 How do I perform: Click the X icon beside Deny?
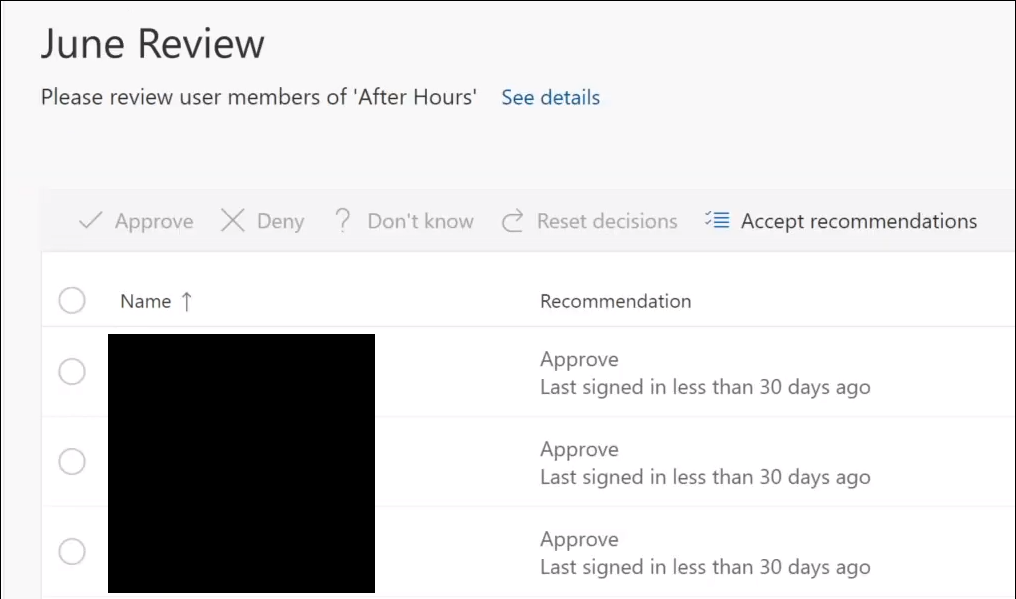232,221
